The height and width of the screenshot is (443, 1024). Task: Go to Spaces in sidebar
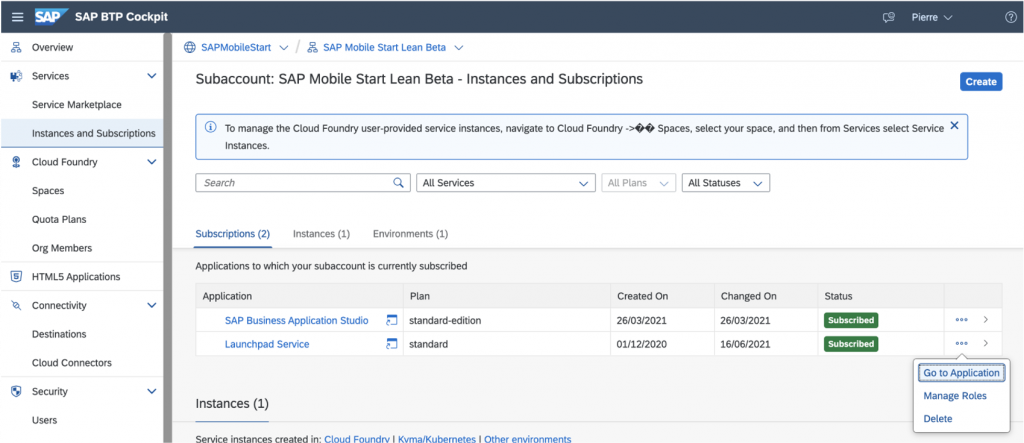tap(48, 191)
